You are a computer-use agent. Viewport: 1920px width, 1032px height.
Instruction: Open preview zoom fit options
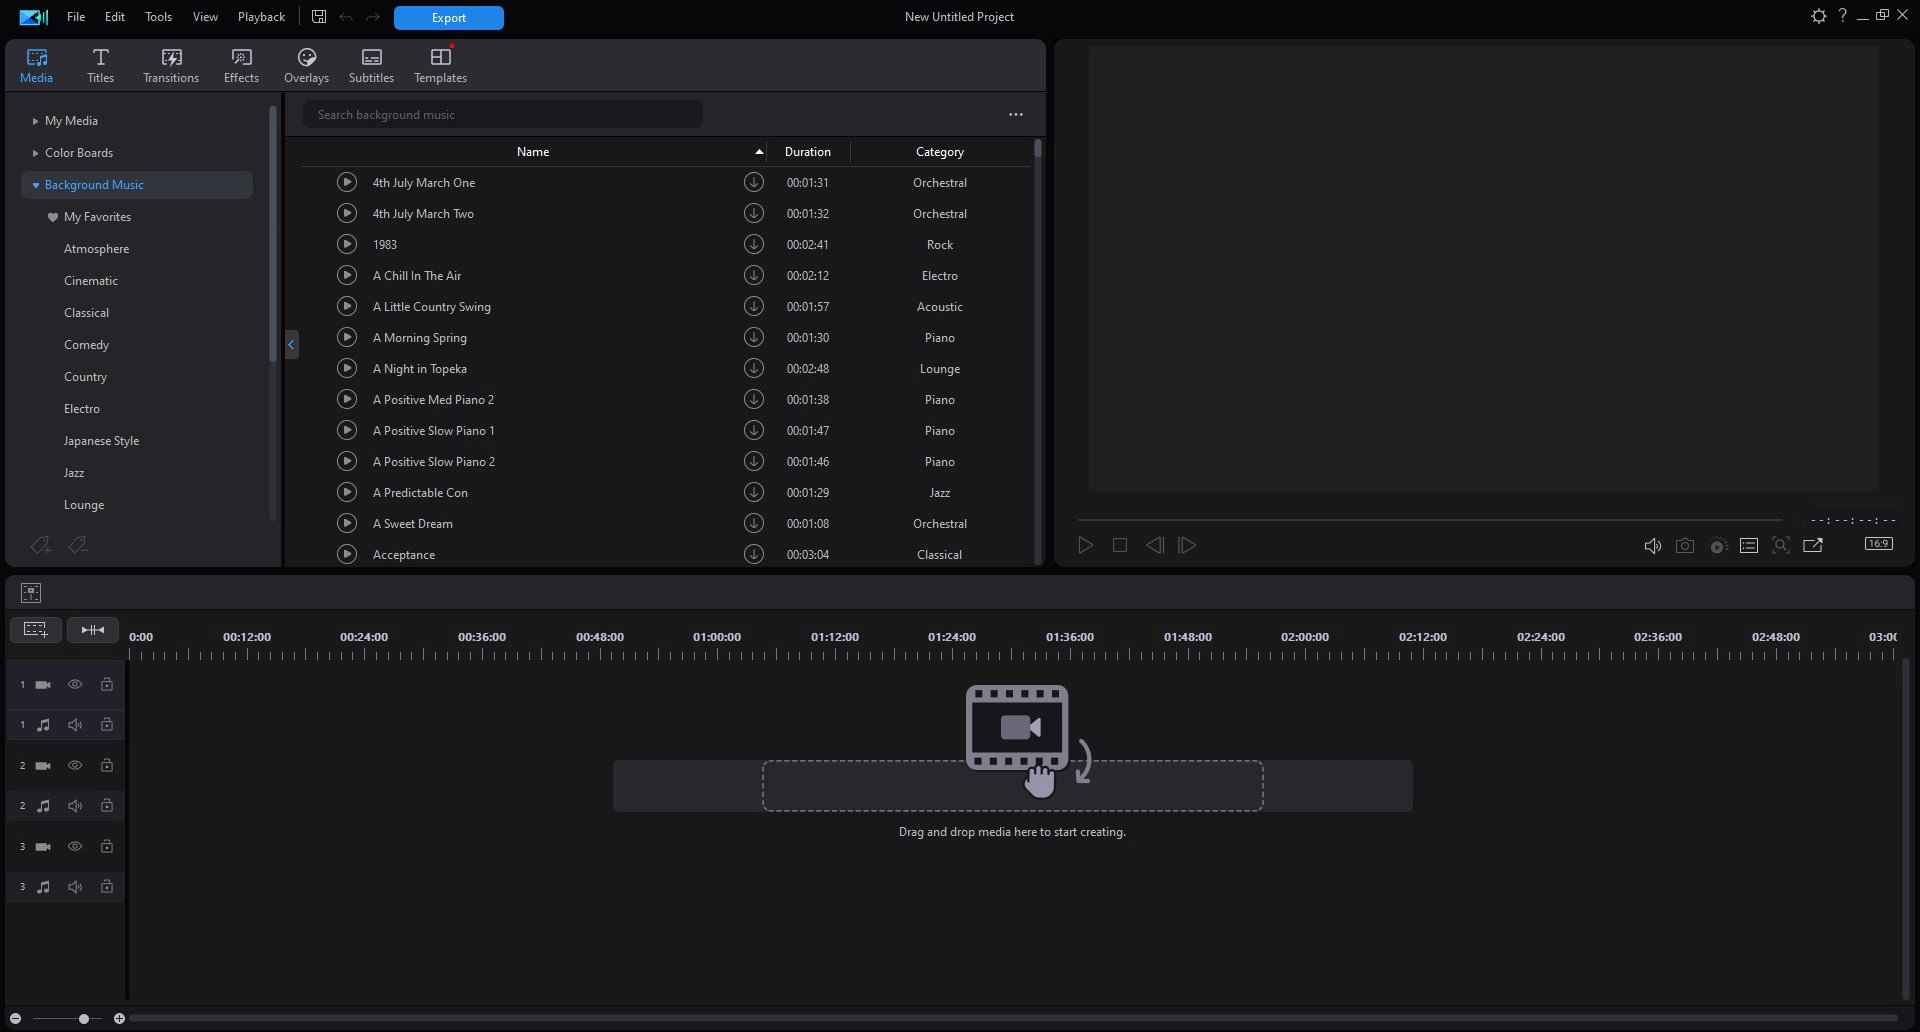click(x=1781, y=545)
